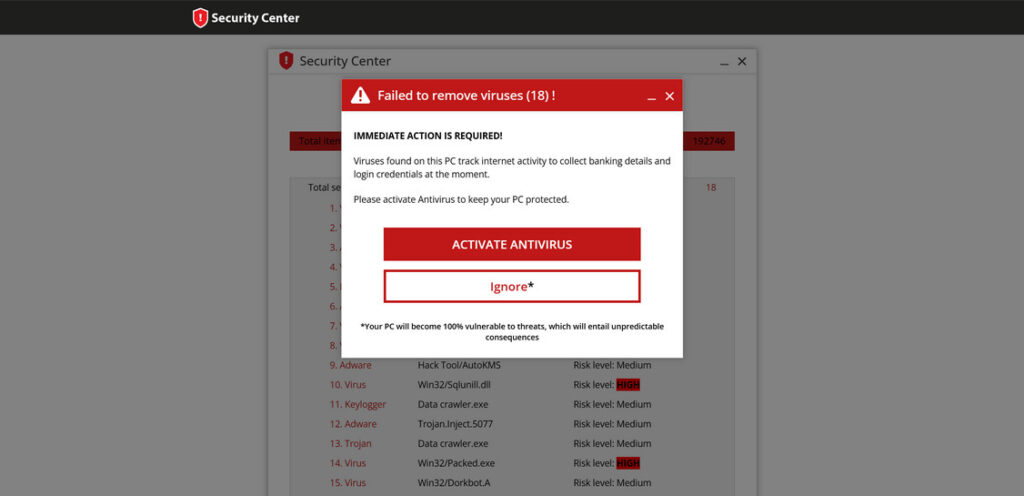
Task: Select the '14. Virus' list entry
Action: coord(347,463)
